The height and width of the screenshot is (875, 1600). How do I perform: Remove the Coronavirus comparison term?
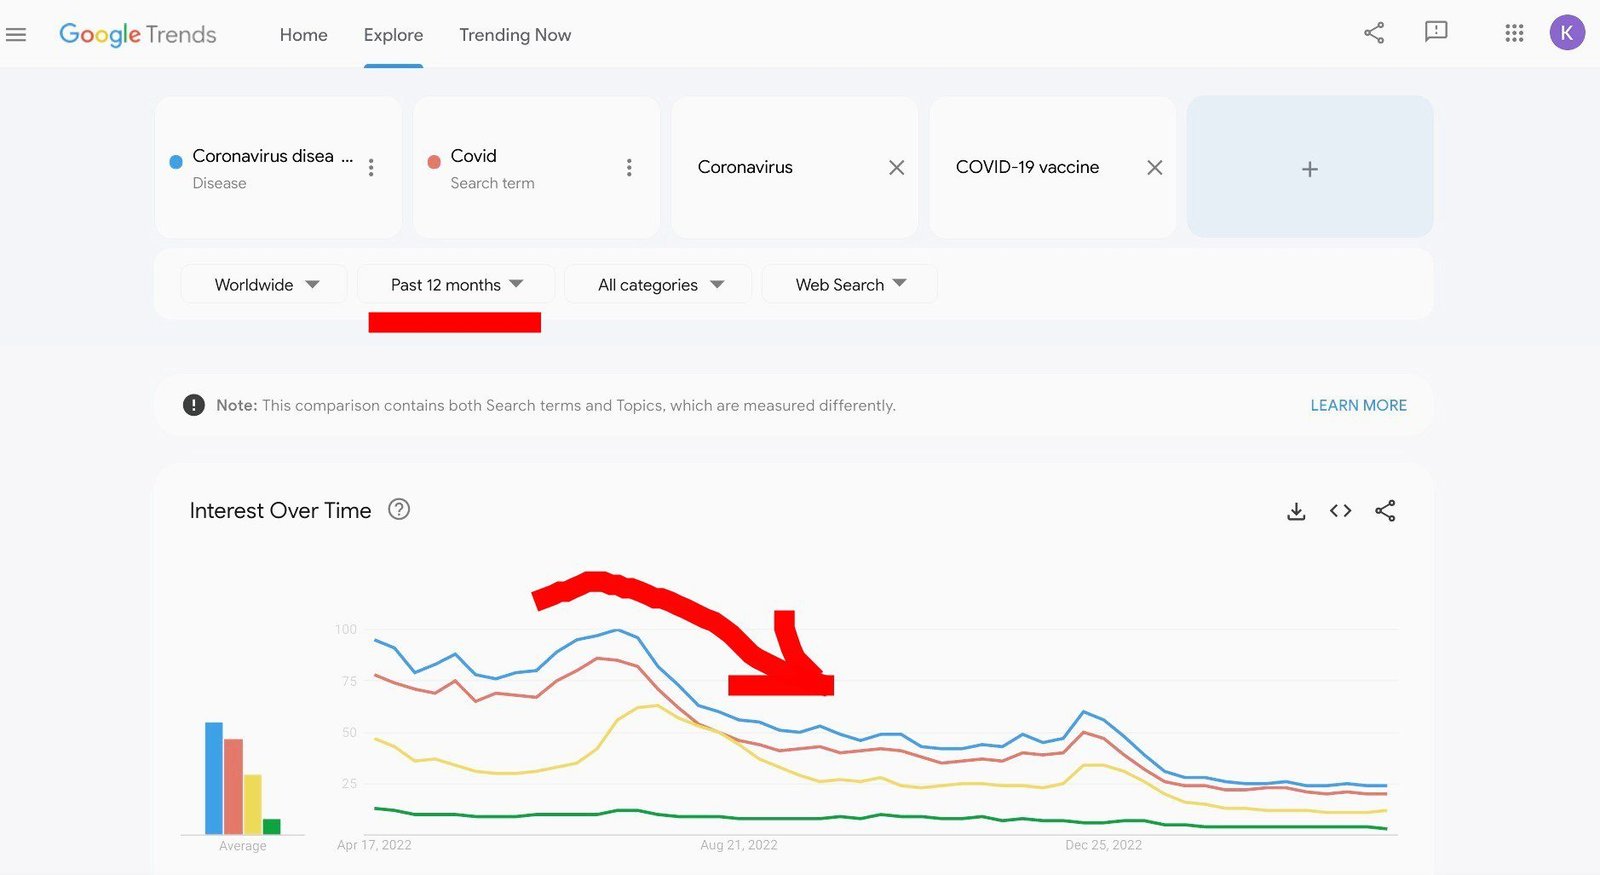[x=896, y=168]
